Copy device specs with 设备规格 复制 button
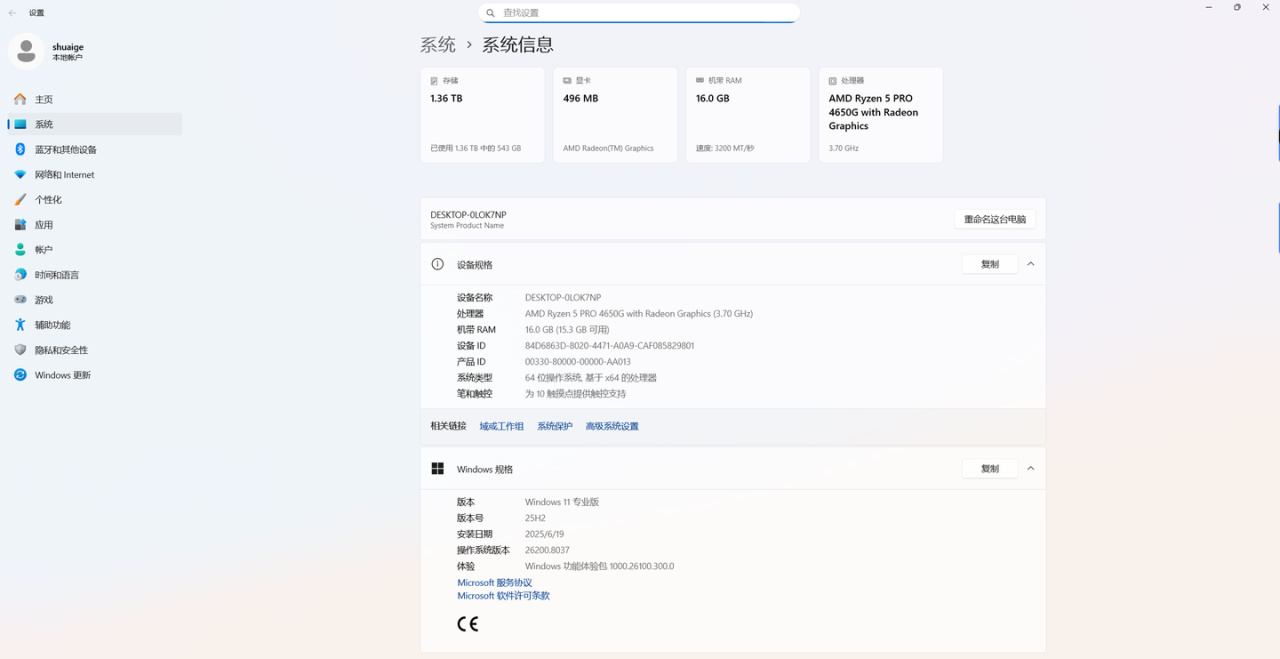The image size is (1280, 659). pyautogui.click(x=990, y=264)
